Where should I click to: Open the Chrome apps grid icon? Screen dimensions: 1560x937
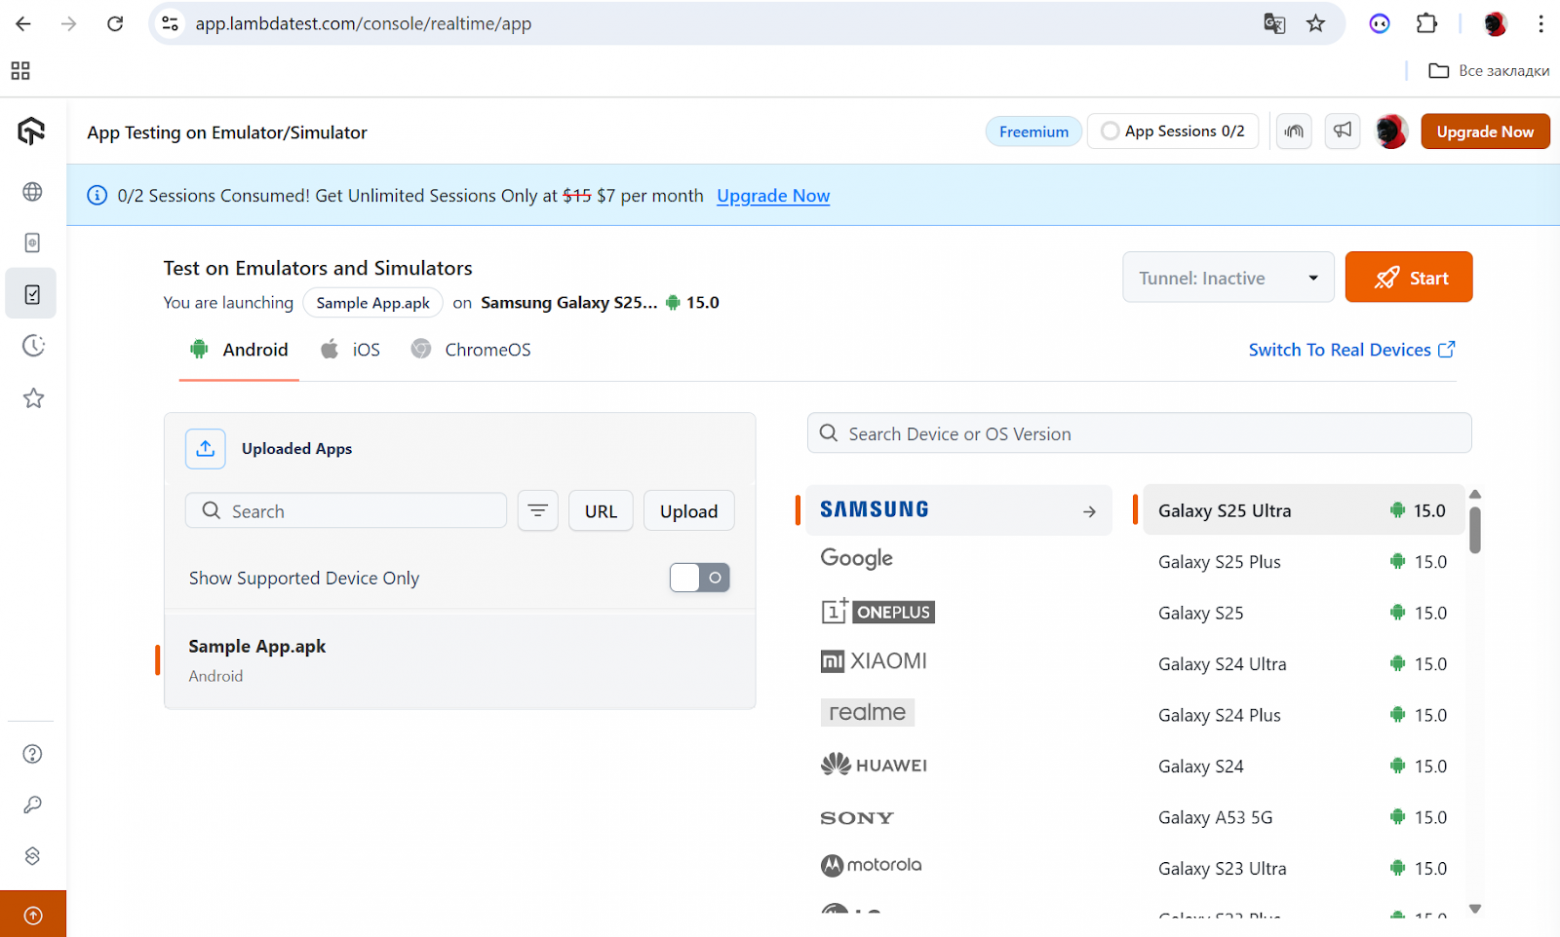pyautogui.click(x=20, y=71)
